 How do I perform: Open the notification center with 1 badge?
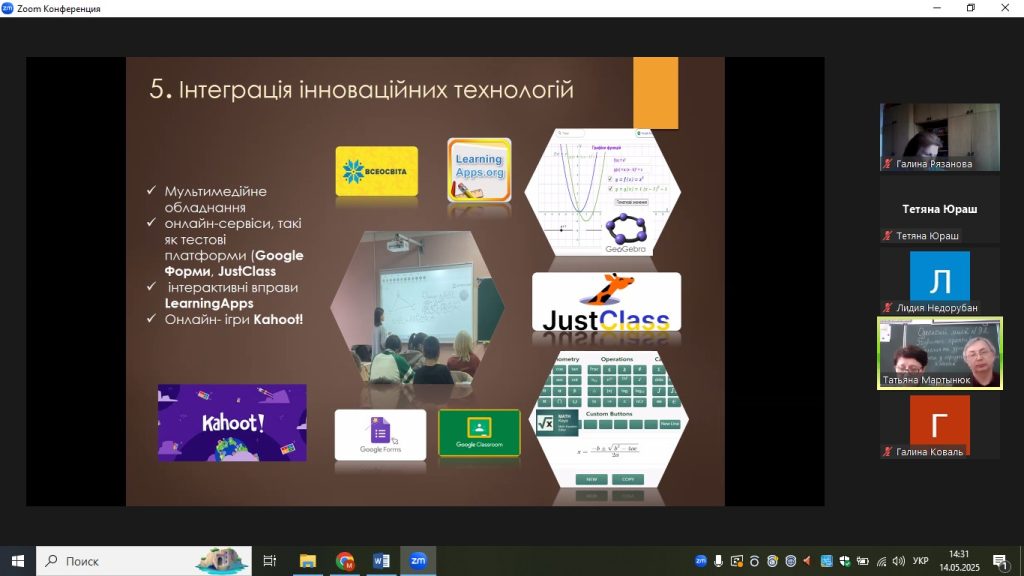pyautogui.click(x=1000, y=561)
